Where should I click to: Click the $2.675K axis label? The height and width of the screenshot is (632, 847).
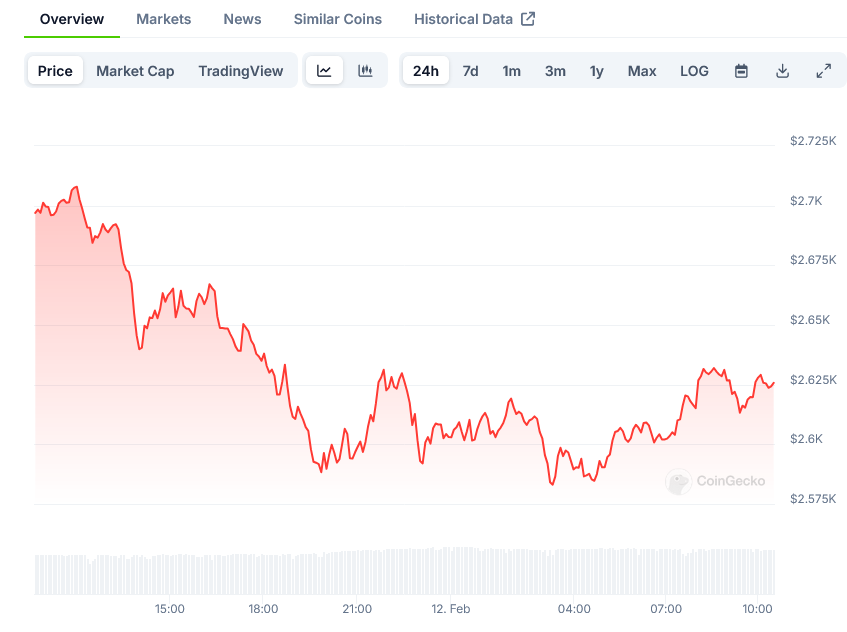(x=813, y=260)
